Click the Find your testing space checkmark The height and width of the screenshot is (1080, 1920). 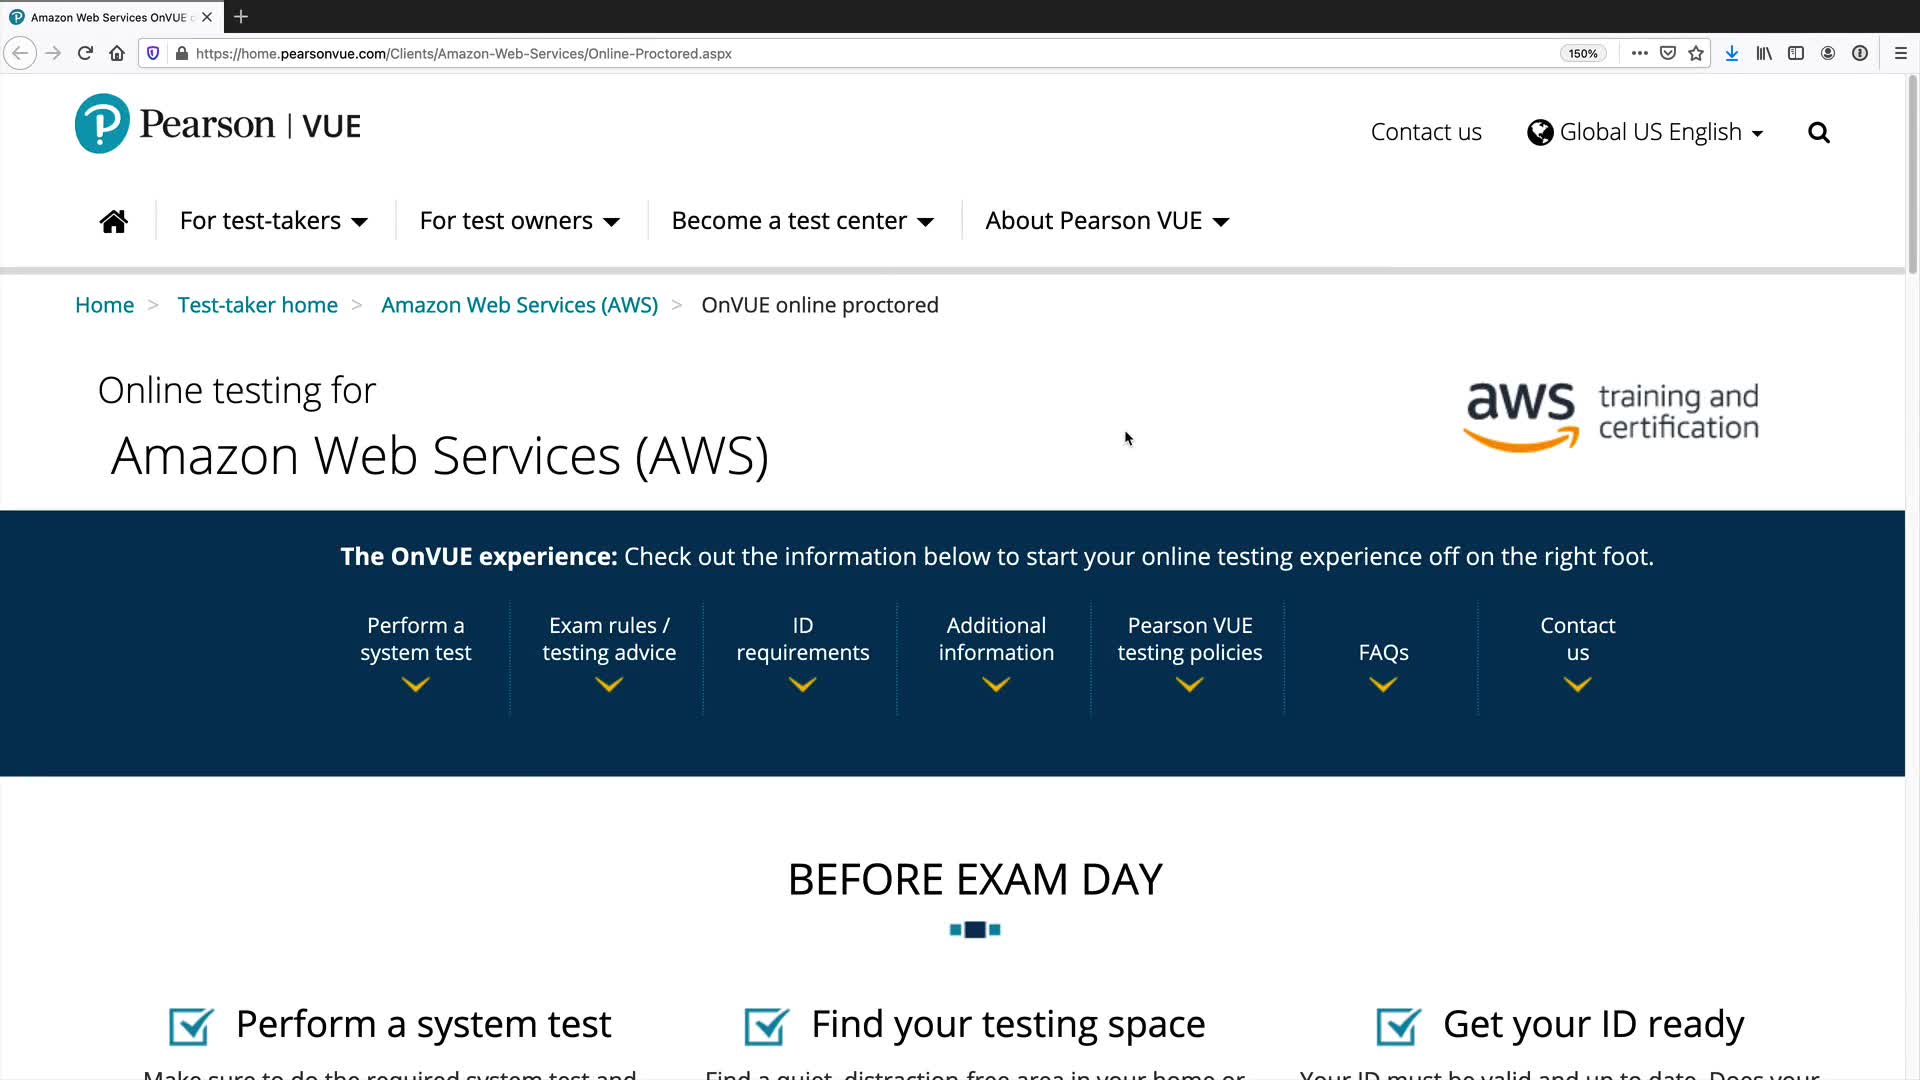pyautogui.click(x=767, y=1026)
